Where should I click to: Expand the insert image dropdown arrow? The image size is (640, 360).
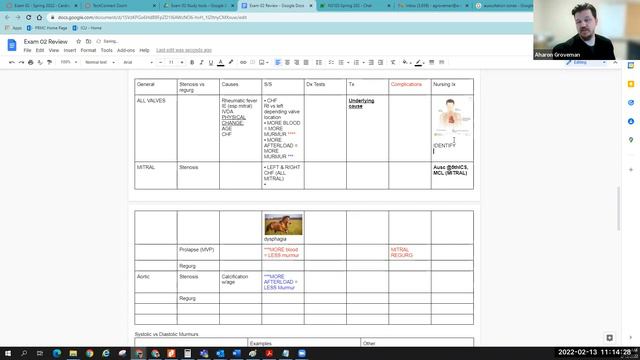[267, 62]
